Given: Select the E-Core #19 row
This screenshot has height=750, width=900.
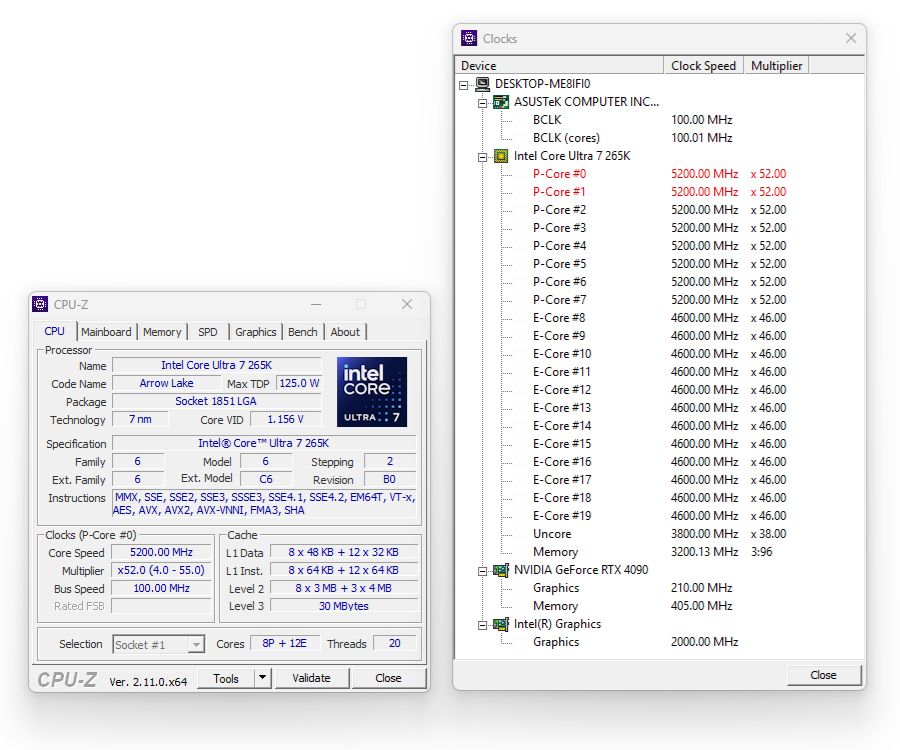Looking at the screenshot, I should point(659,516).
